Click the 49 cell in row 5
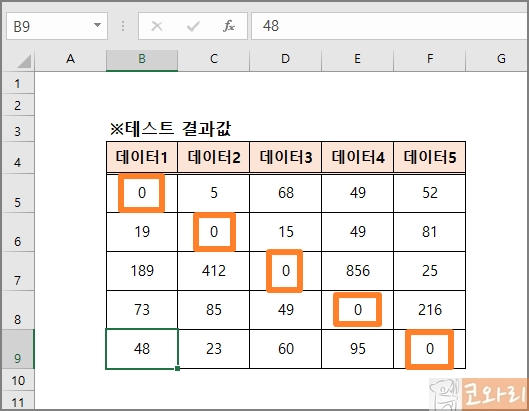 click(x=357, y=193)
